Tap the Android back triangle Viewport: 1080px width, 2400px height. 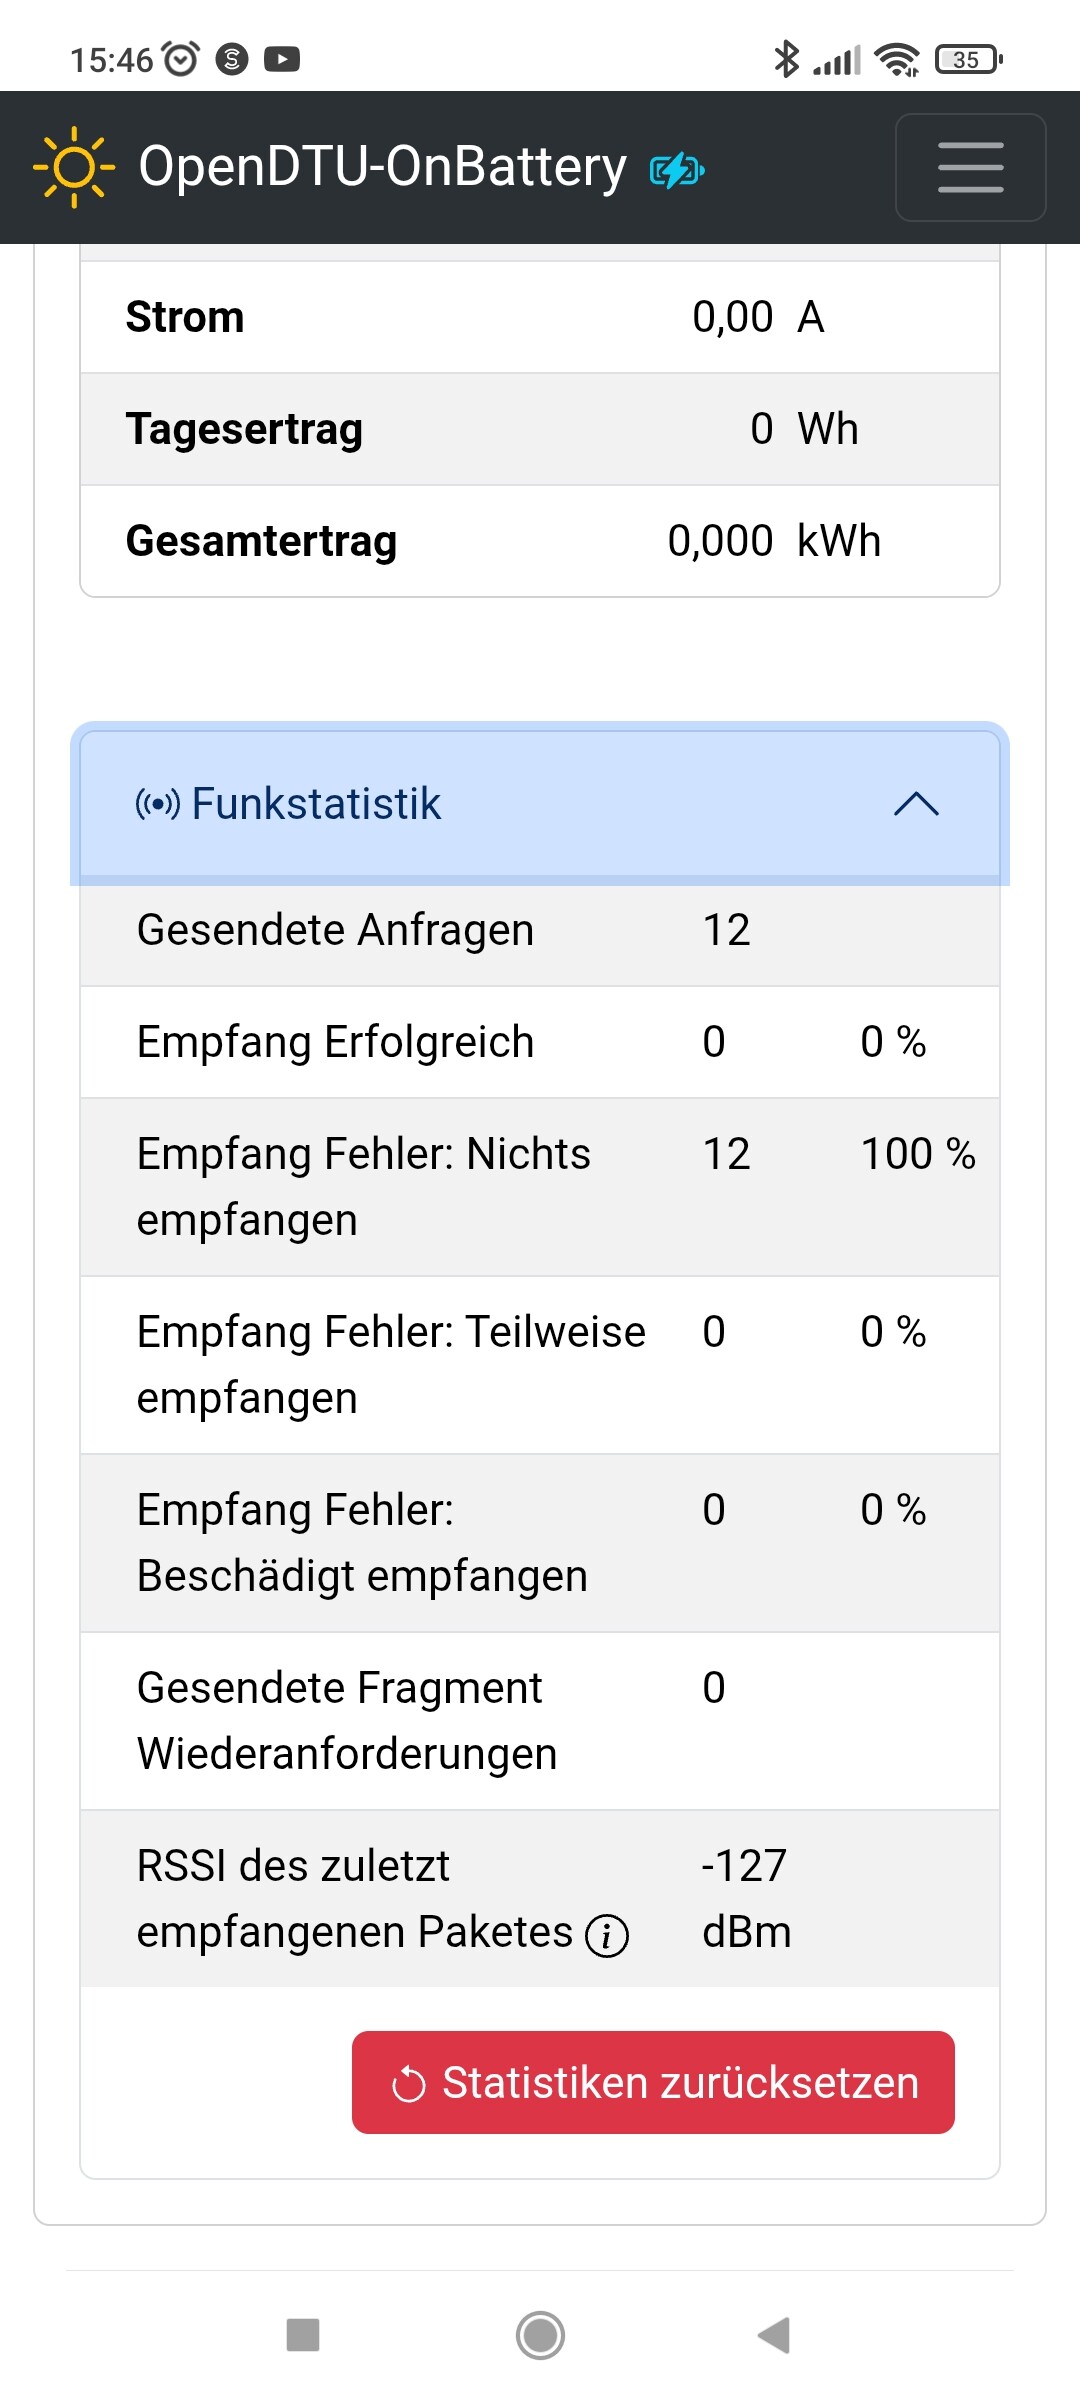[774, 2336]
